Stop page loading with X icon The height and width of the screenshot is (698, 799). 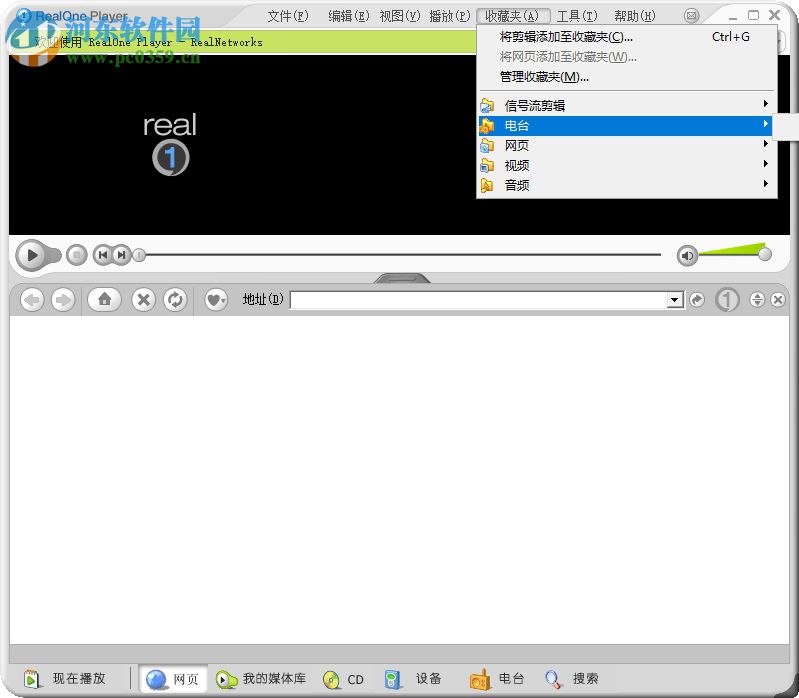144,300
